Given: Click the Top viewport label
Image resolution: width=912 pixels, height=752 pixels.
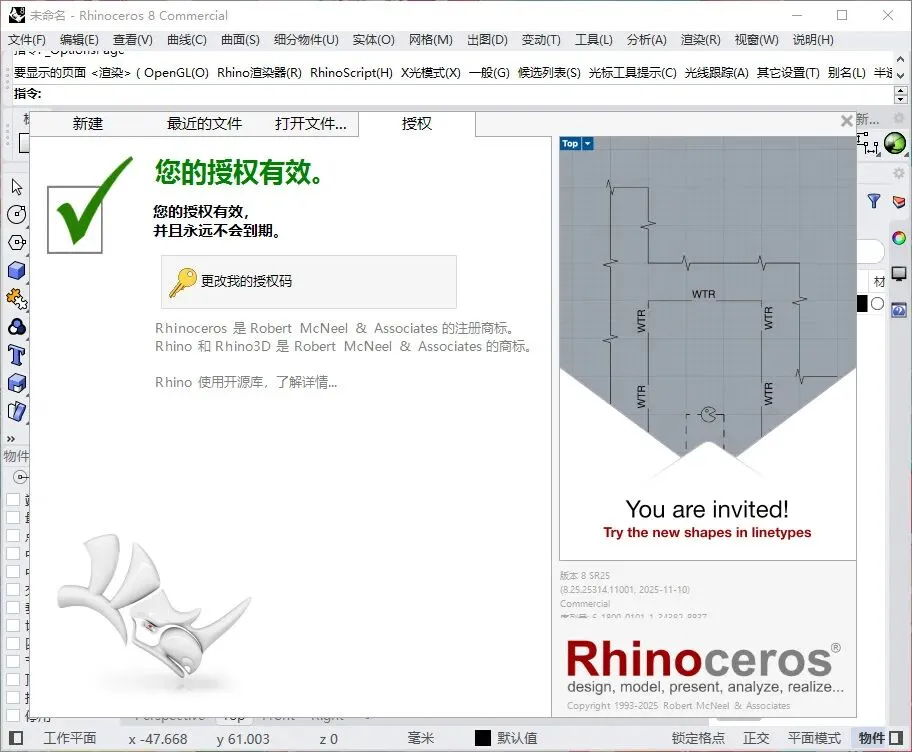Looking at the screenshot, I should (x=570, y=144).
